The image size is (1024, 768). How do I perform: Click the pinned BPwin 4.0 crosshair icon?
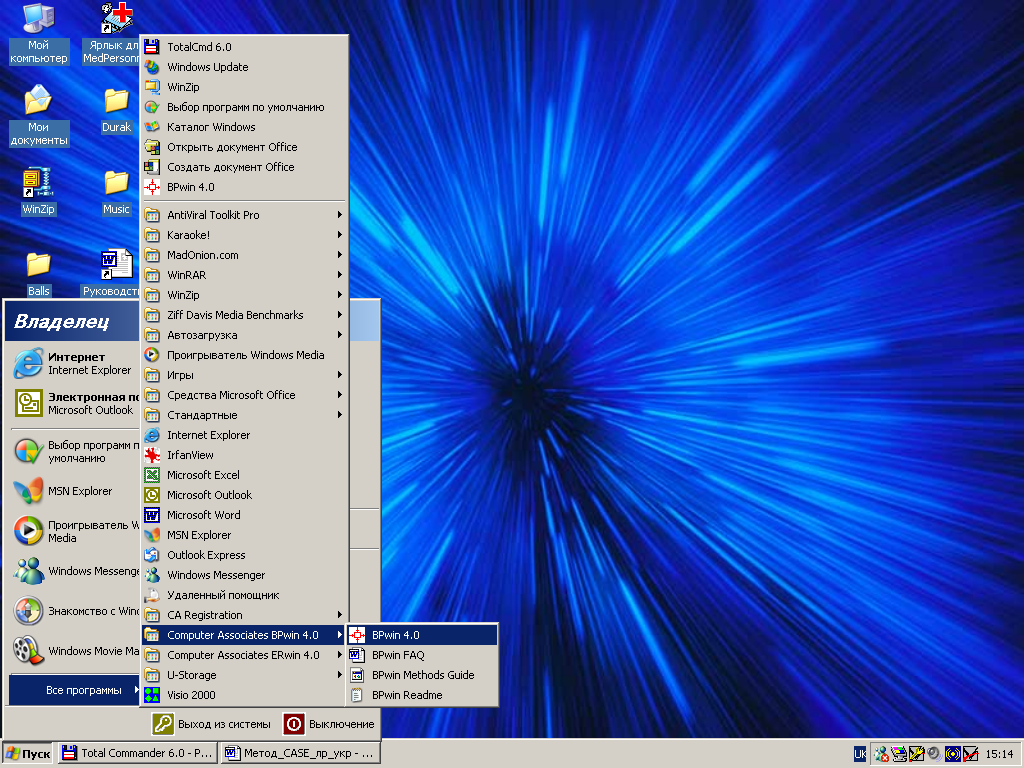pos(152,187)
